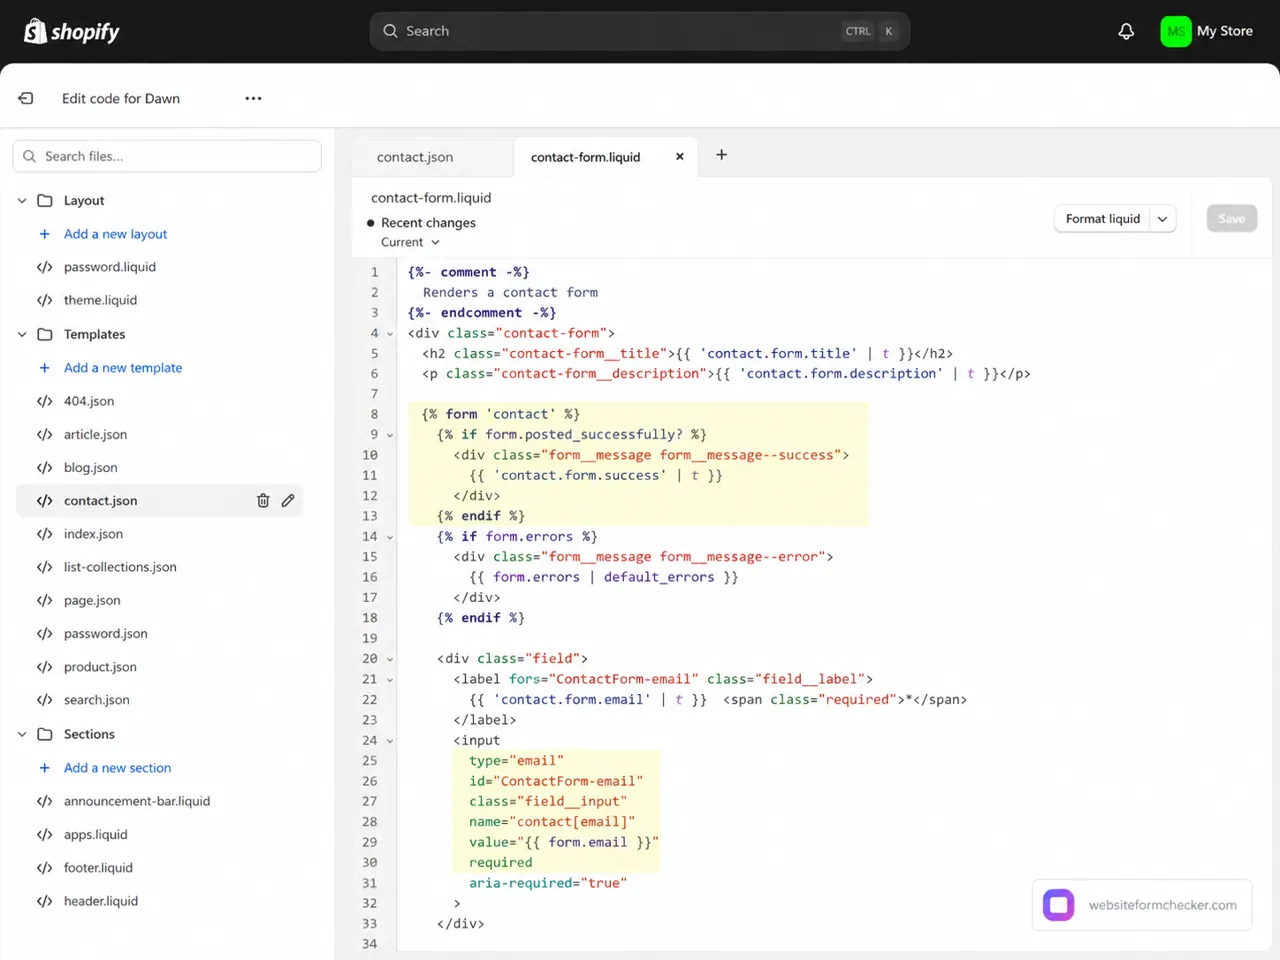Focus the top Search field
1280x960 pixels.
pos(640,31)
